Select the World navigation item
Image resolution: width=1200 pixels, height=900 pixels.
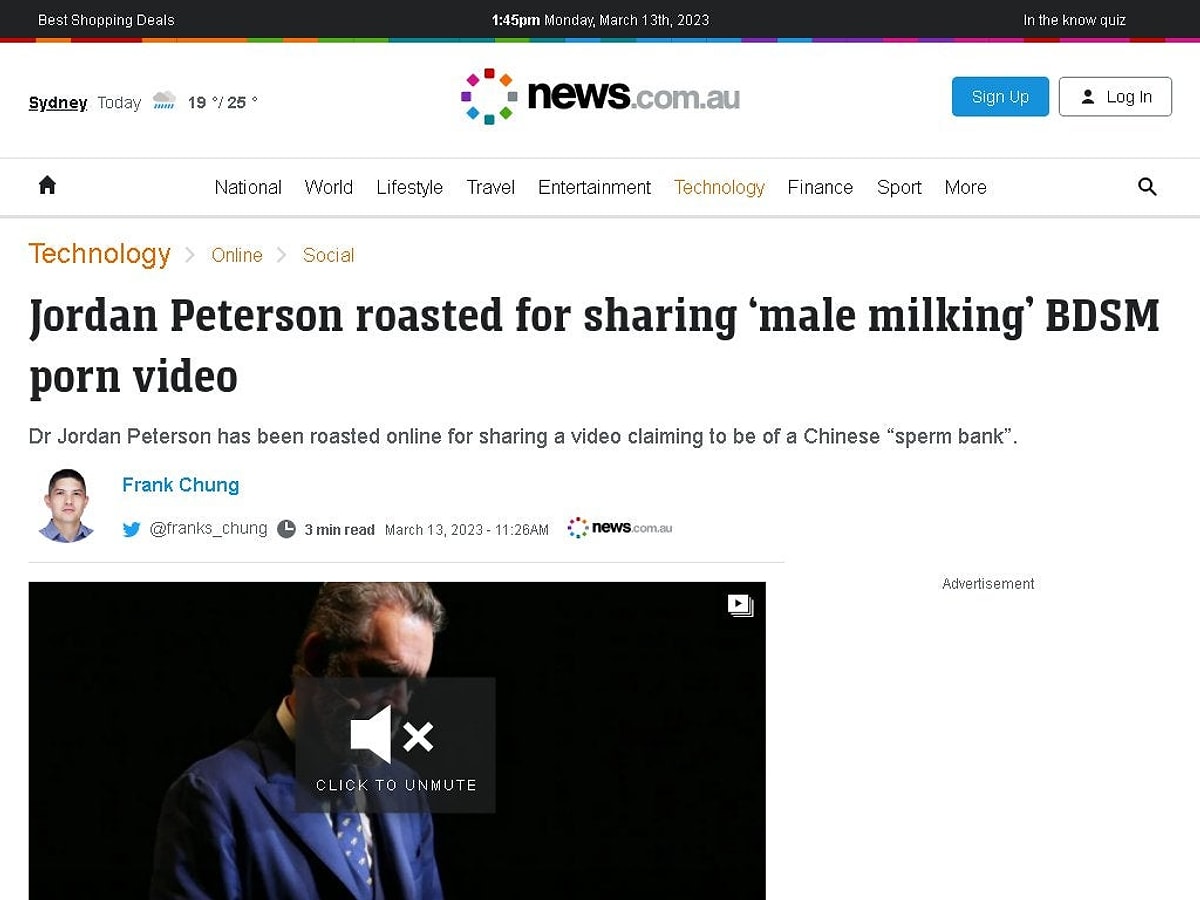tap(329, 187)
